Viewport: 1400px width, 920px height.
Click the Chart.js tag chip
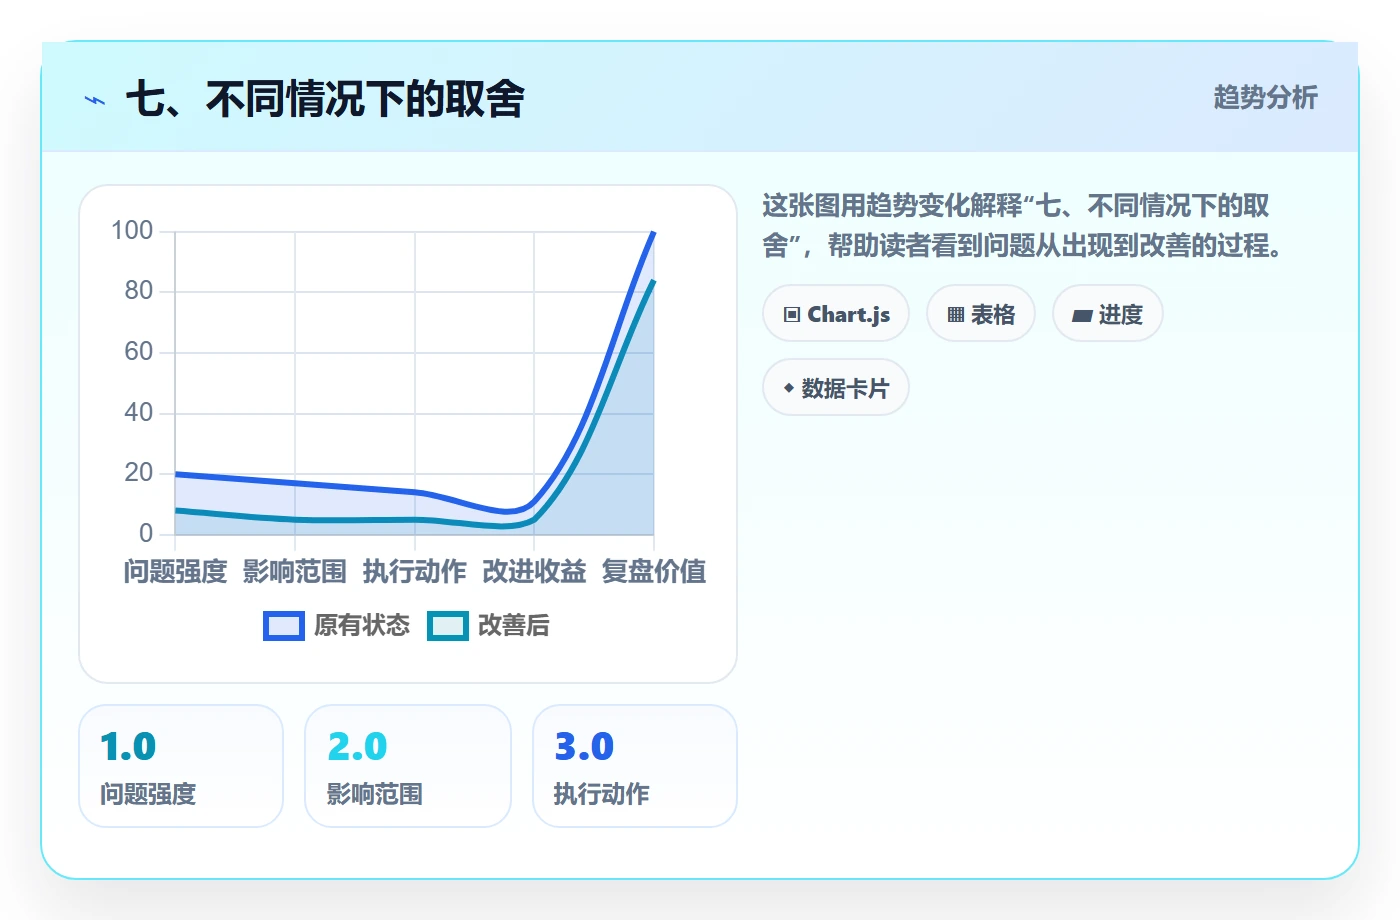(x=836, y=314)
